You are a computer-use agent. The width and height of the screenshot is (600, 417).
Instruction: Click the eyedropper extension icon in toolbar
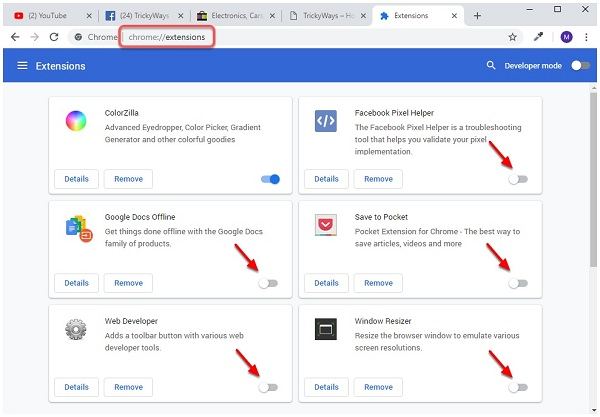pyautogui.click(x=538, y=37)
